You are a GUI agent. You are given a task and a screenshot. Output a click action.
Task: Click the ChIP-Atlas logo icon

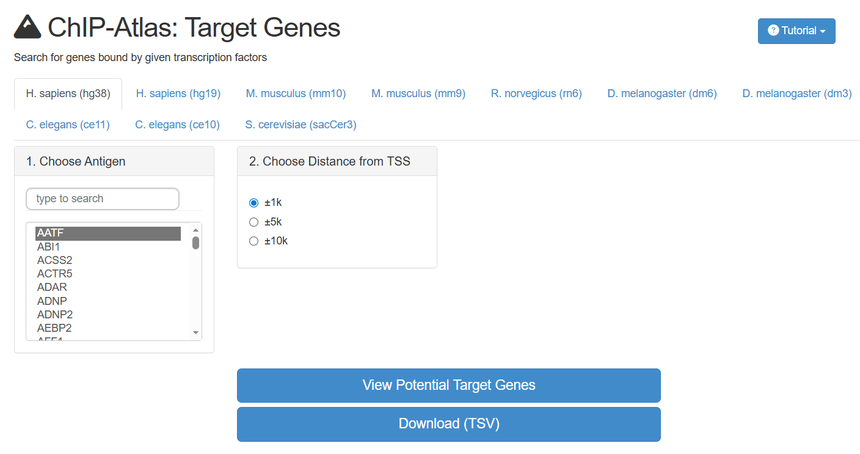coord(27,28)
